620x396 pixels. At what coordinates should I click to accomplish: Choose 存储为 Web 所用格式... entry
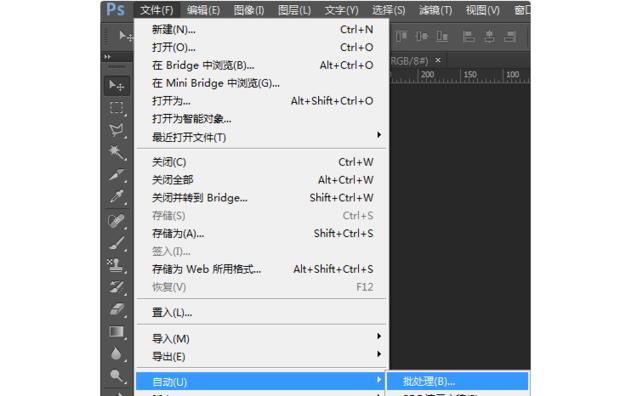coord(261,269)
